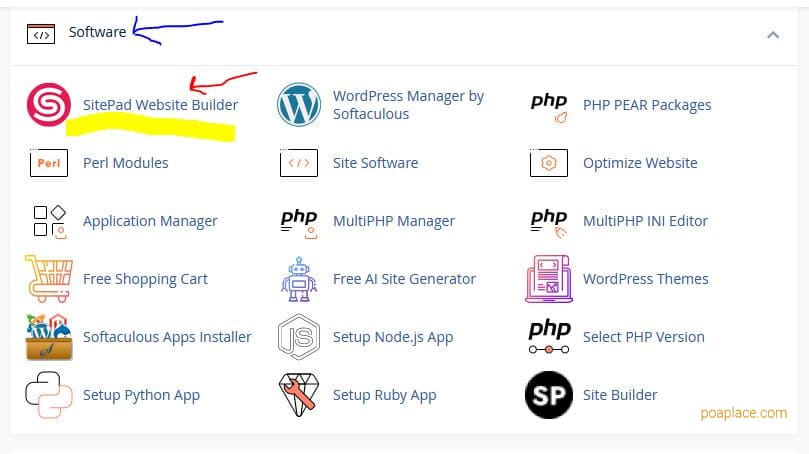Click the Softaculous Apps Installer icon
The width and height of the screenshot is (809, 454).
pos(48,337)
